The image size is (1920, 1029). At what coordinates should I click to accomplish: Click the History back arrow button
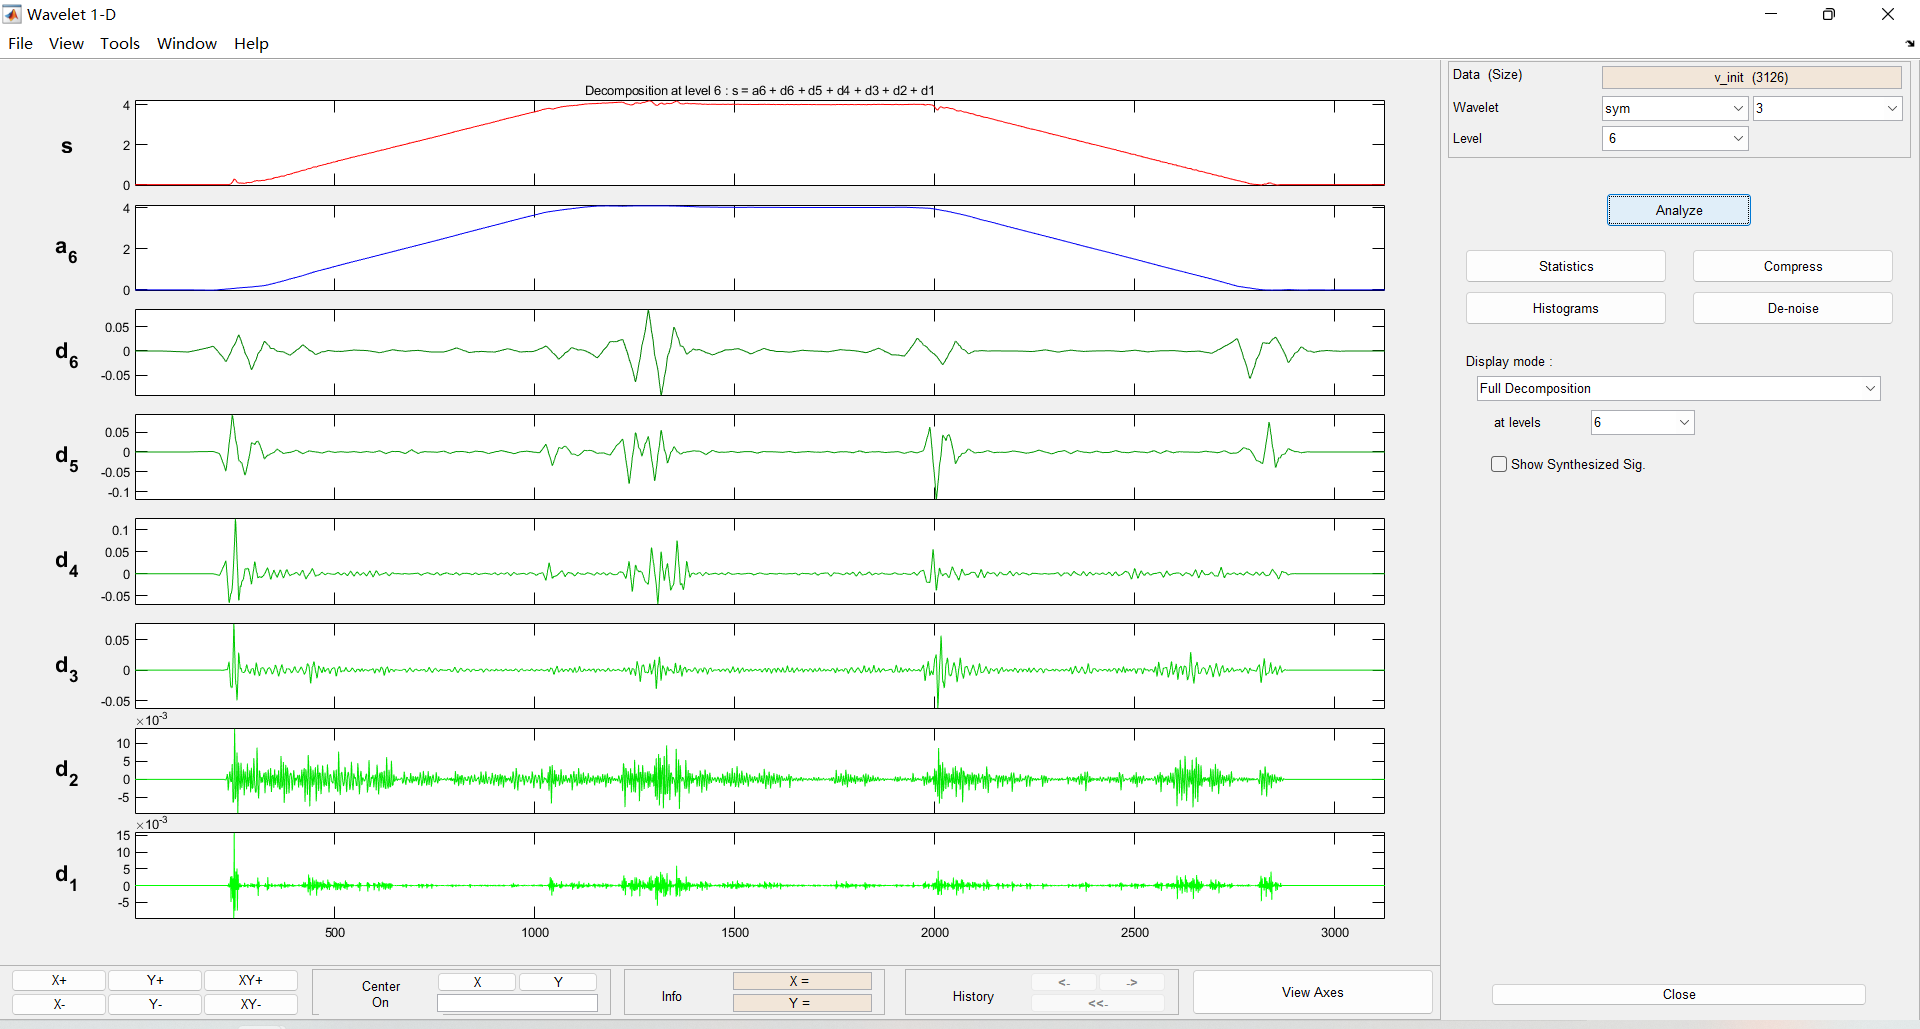click(x=1064, y=982)
